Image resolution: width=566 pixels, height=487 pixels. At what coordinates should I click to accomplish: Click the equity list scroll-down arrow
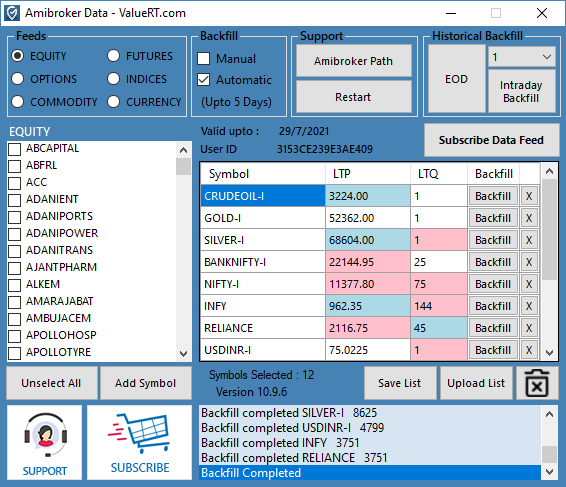(x=183, y=353)
